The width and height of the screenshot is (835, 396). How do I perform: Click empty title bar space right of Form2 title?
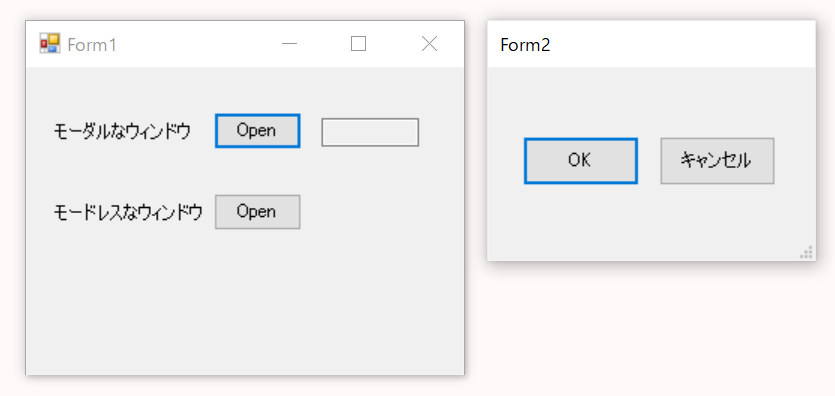click(x=682, y=45)
